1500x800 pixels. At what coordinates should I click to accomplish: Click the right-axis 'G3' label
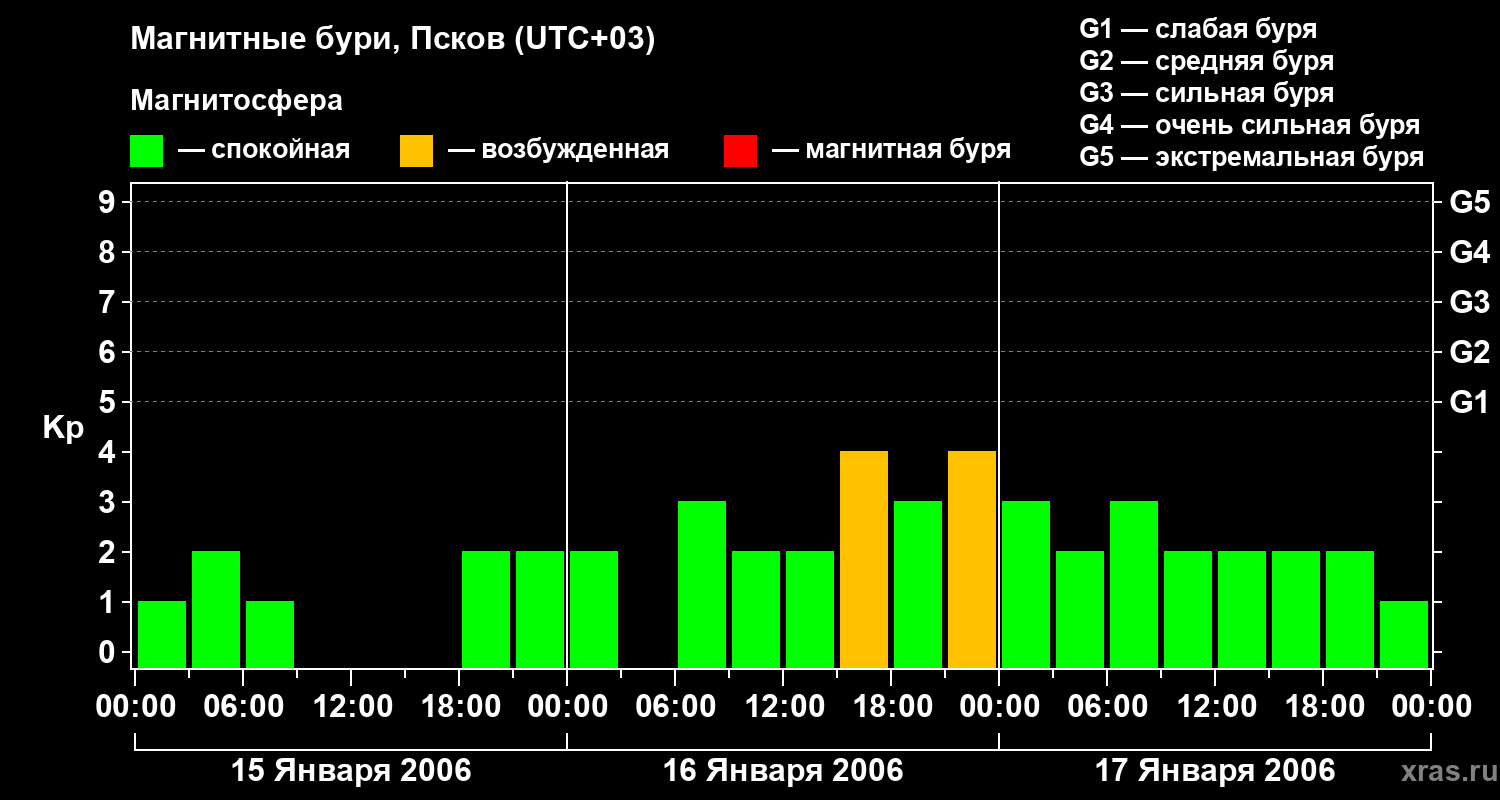tap(1469, 302)
